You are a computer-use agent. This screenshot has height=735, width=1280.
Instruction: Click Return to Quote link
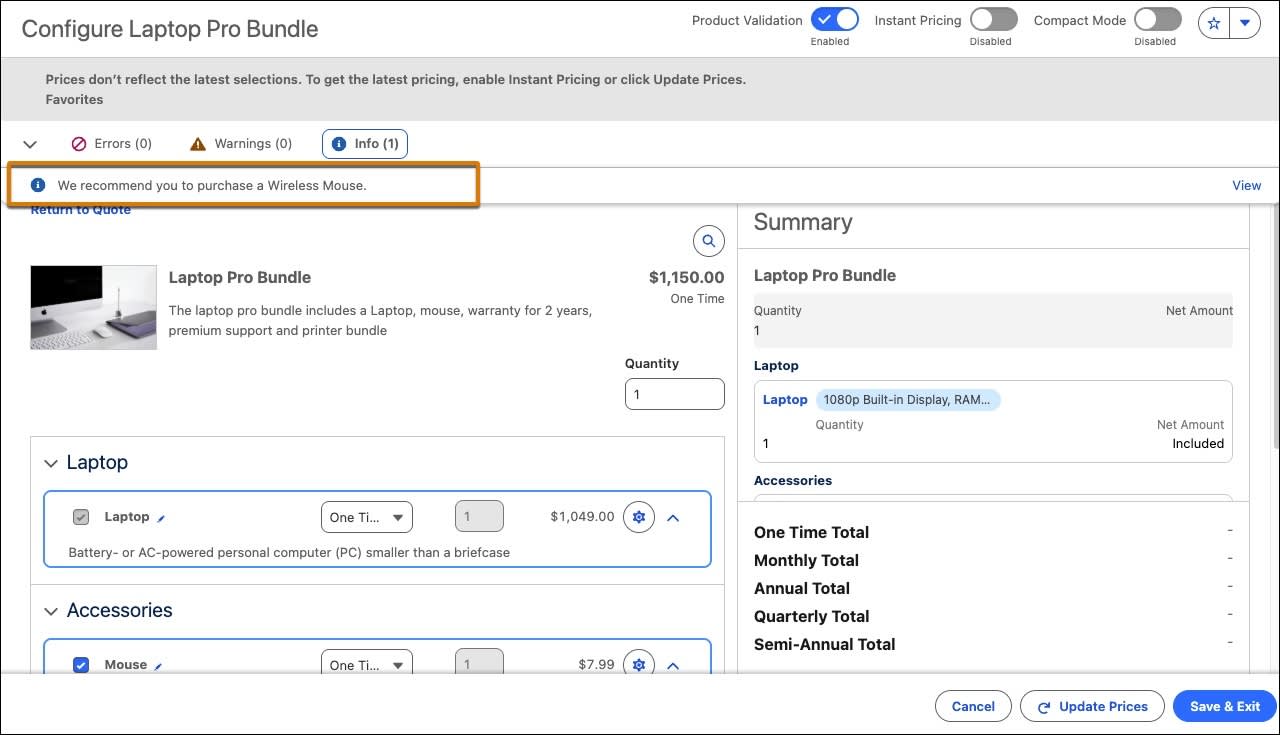point(80,210)
